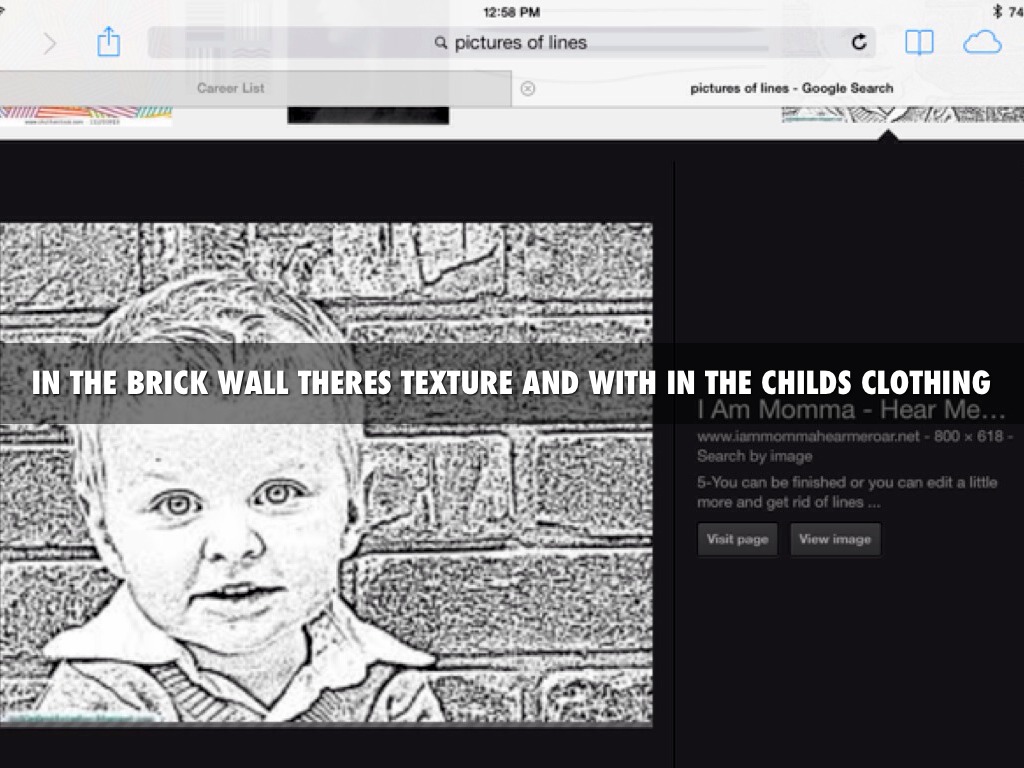Close the Google Search tab
This screenshot has width=1024, height=768.
click(528, 88)
